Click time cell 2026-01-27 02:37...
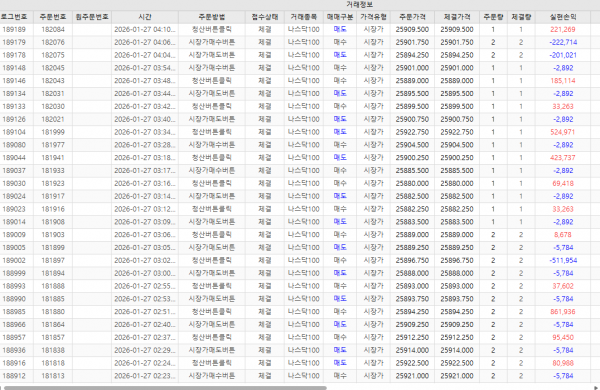The width and height of the screenshot is (600, 390). (x=145, y=337)
